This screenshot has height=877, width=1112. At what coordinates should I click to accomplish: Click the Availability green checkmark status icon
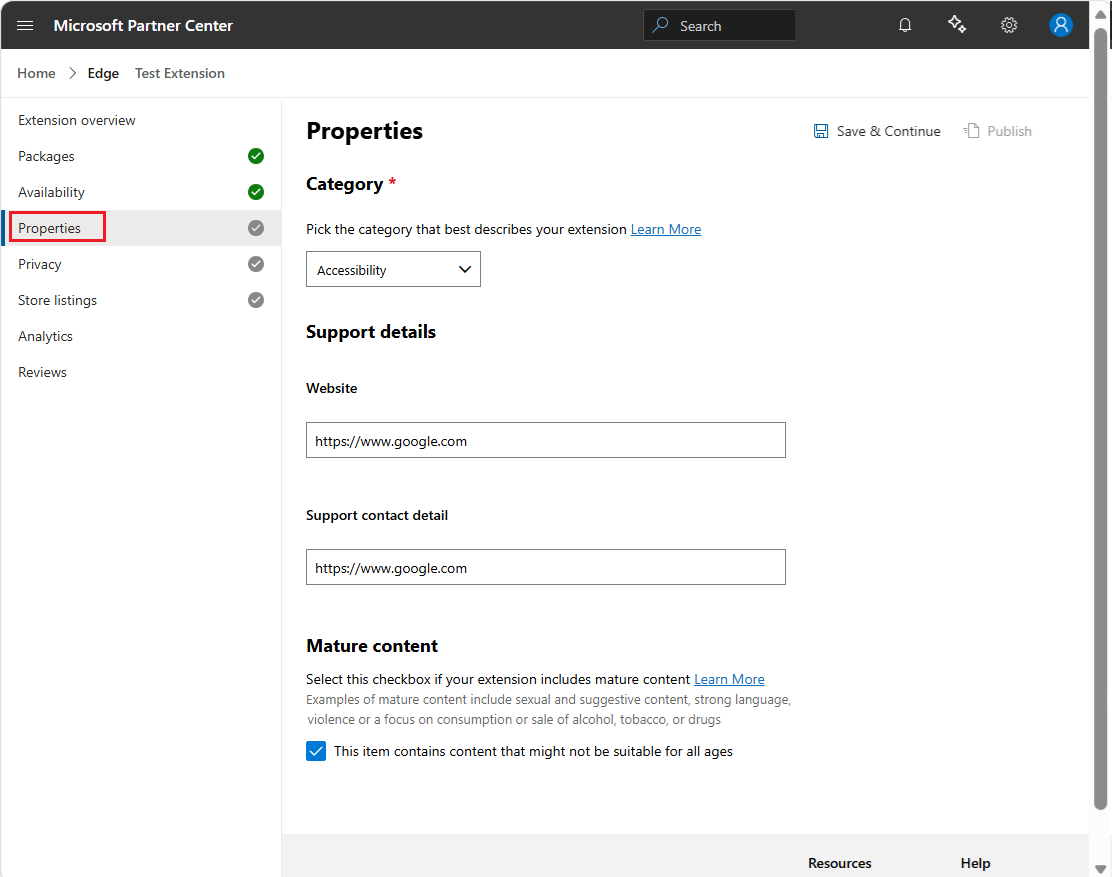coord(256,192)
